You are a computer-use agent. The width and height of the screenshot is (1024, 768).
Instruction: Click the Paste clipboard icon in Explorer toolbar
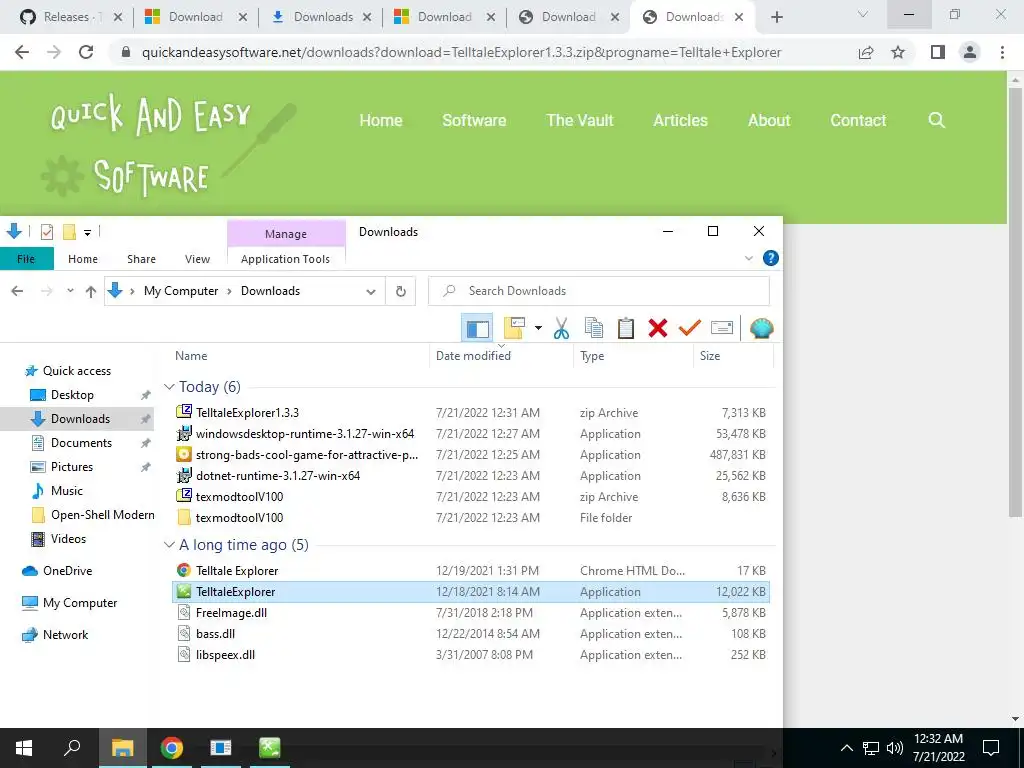point(626,328)
